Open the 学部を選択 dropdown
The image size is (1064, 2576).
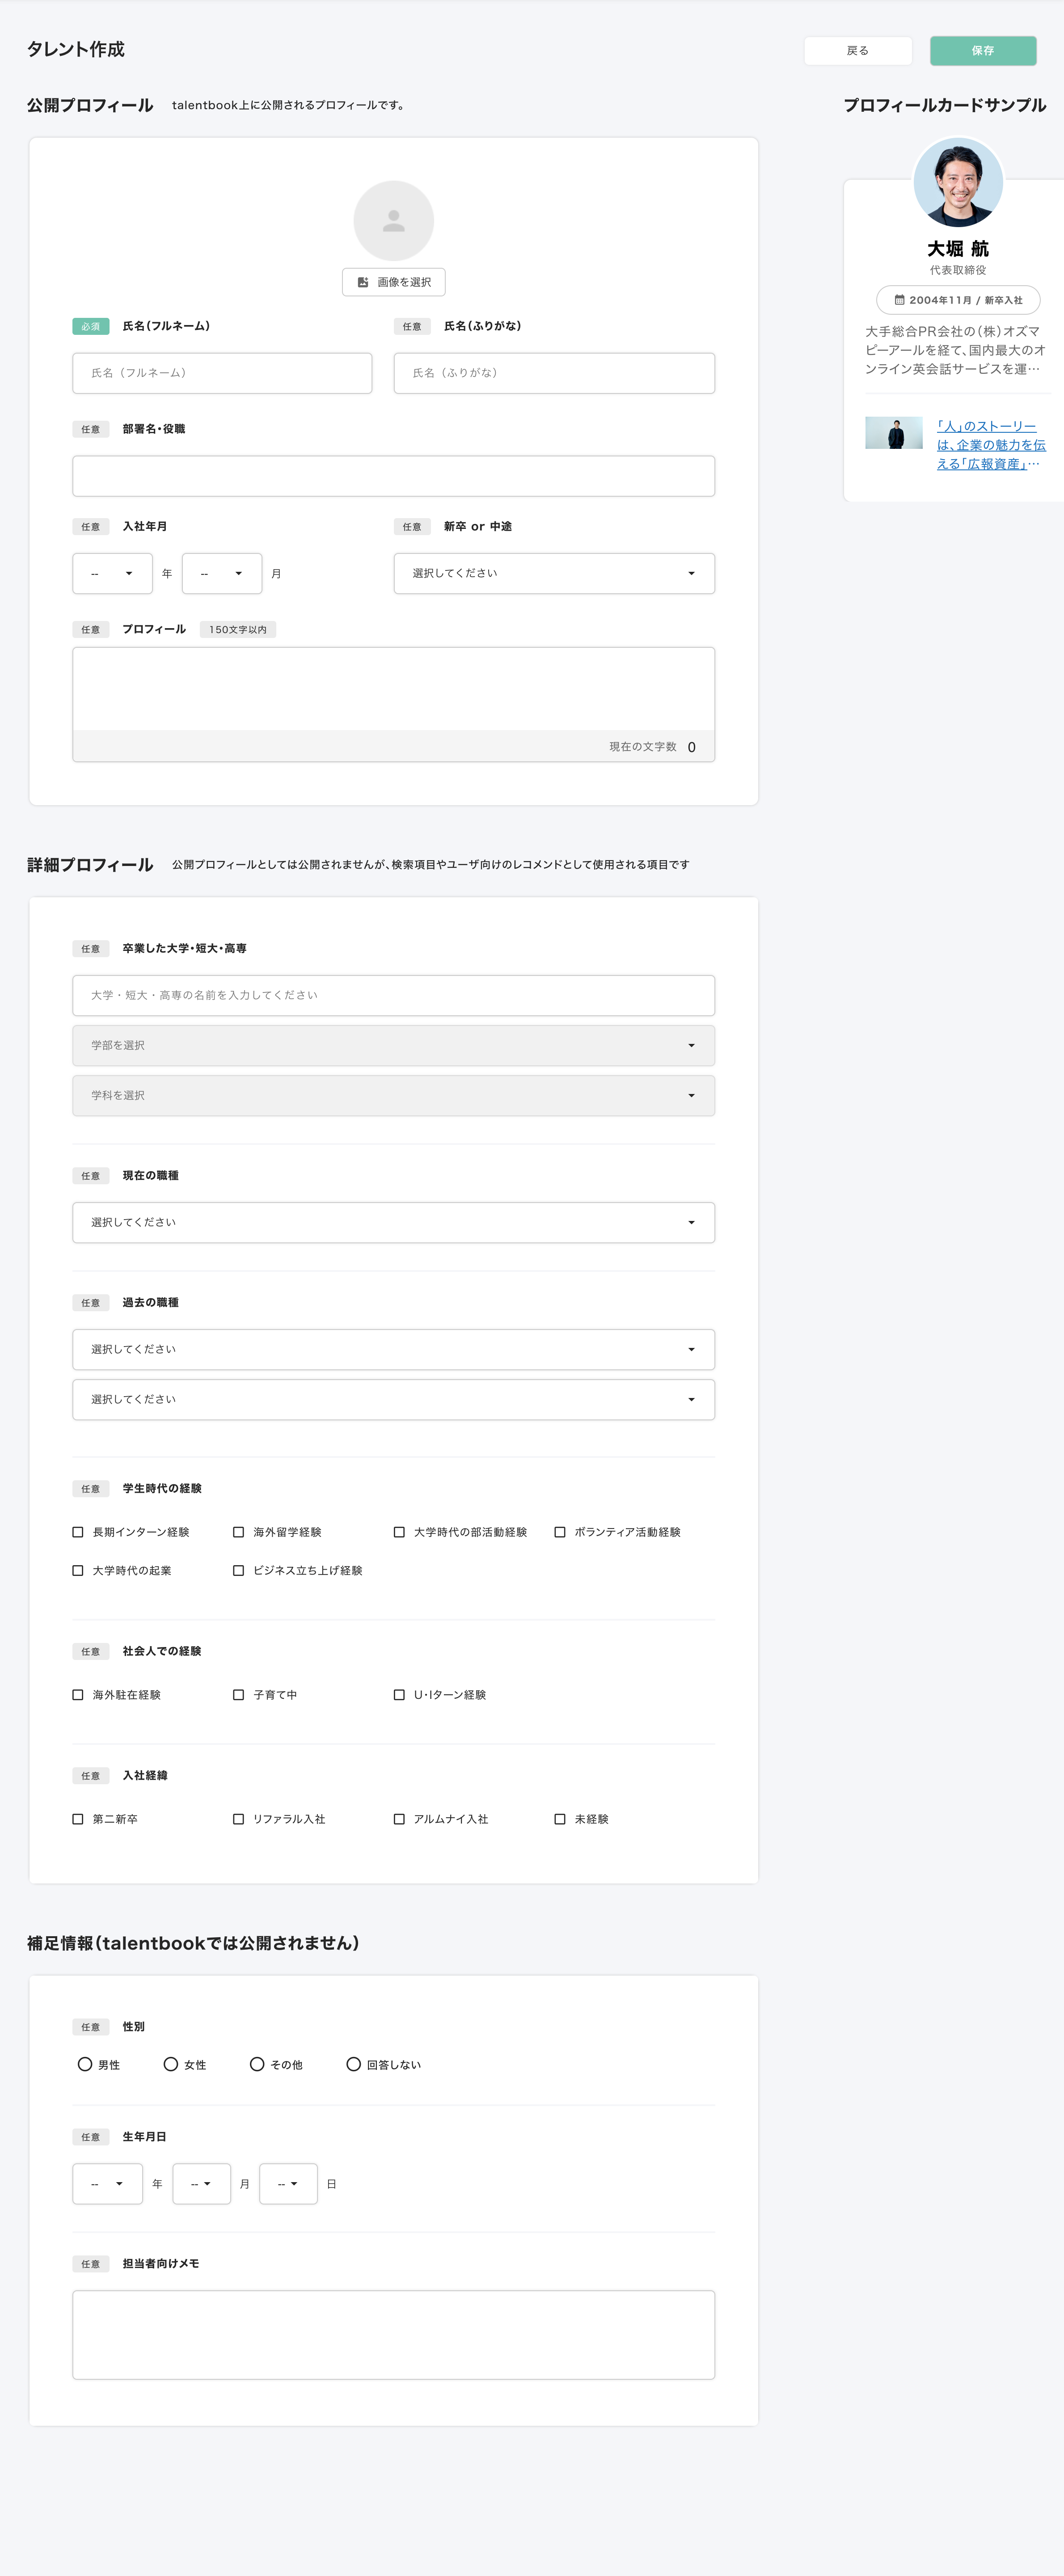(394, 1046)
